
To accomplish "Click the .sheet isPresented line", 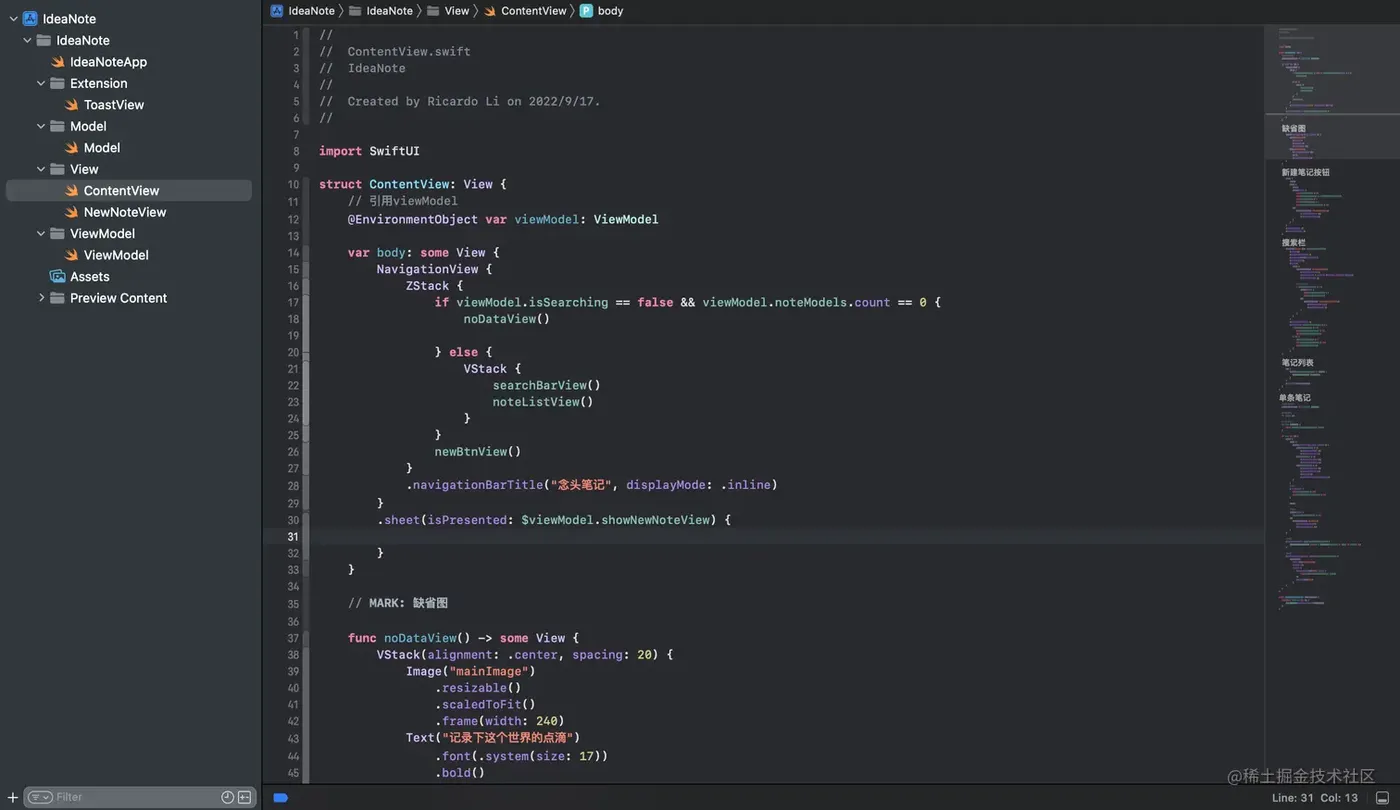I will pyautogui.click(x=554, y=520).
